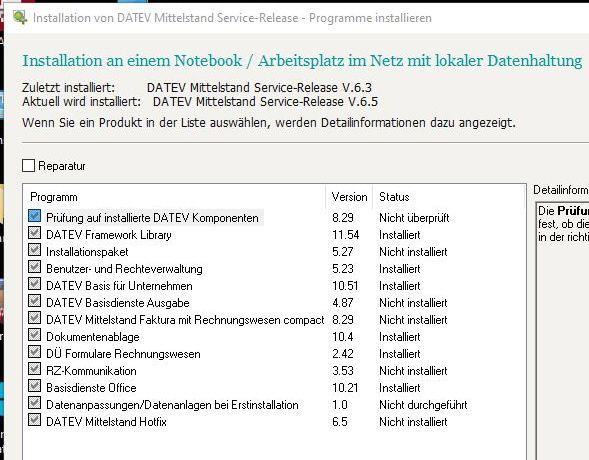Select the Basisdienste Office entry
This screenshot has height=460, width=589.
pyautogui.click(x=91, y=388)
